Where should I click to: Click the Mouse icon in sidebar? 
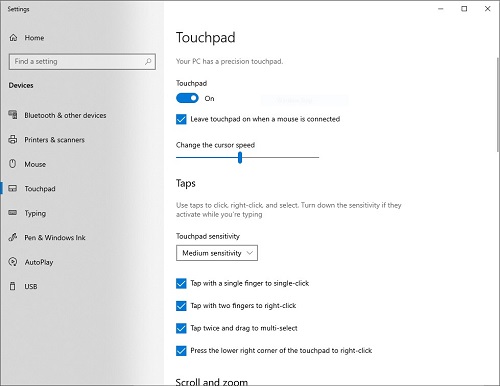click(x=13, y=164)
